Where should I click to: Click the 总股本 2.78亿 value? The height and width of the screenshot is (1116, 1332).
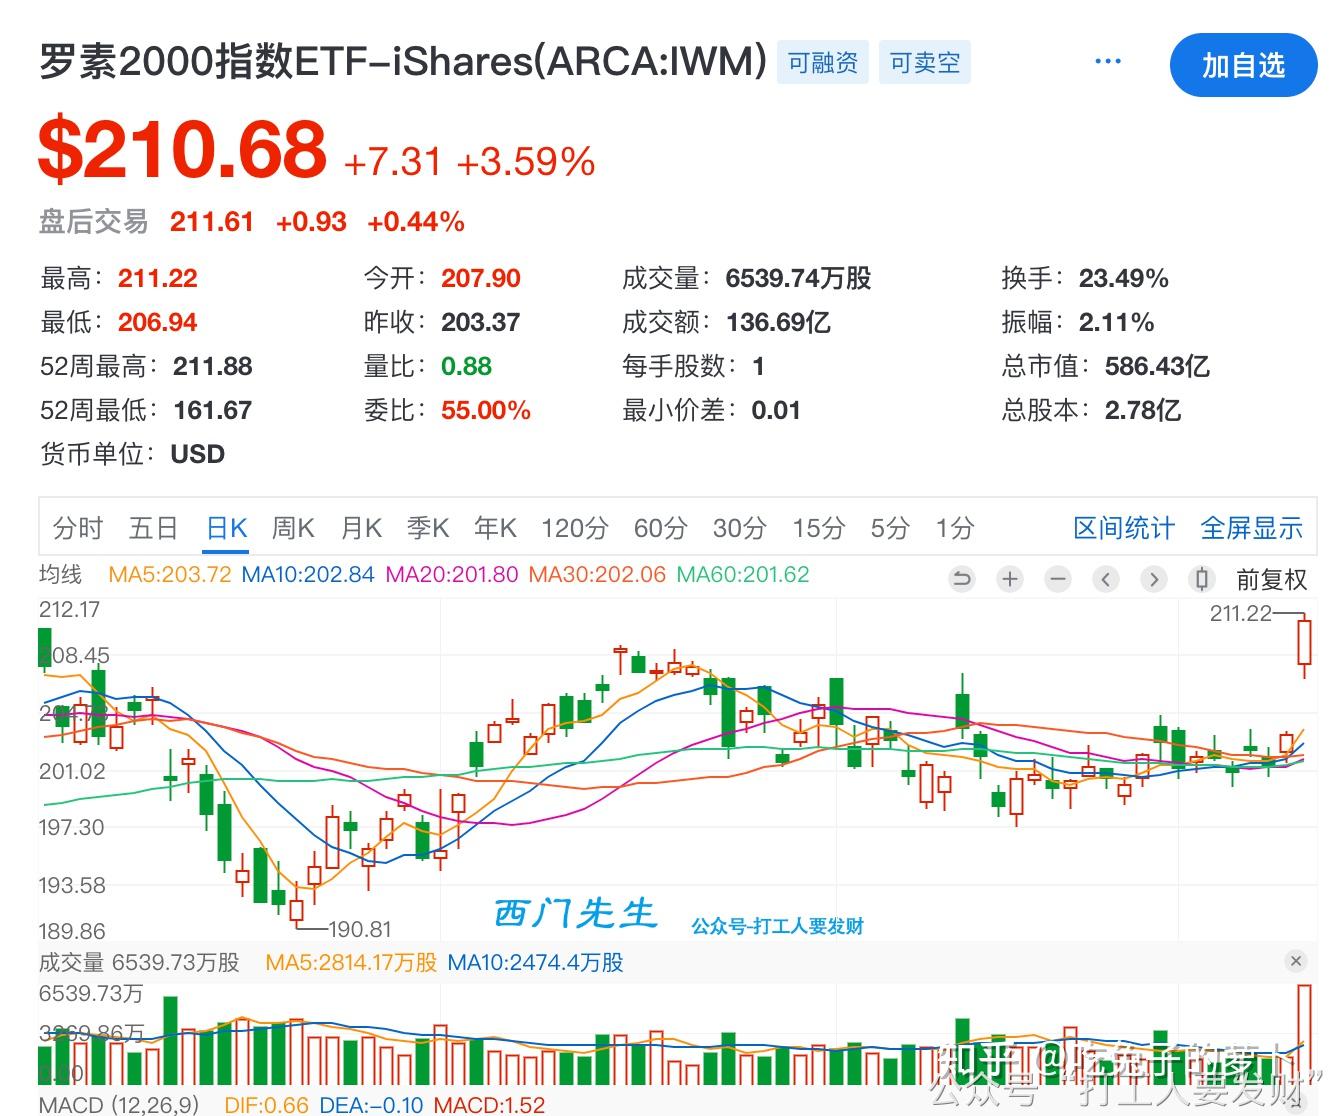click(1142, 410)
